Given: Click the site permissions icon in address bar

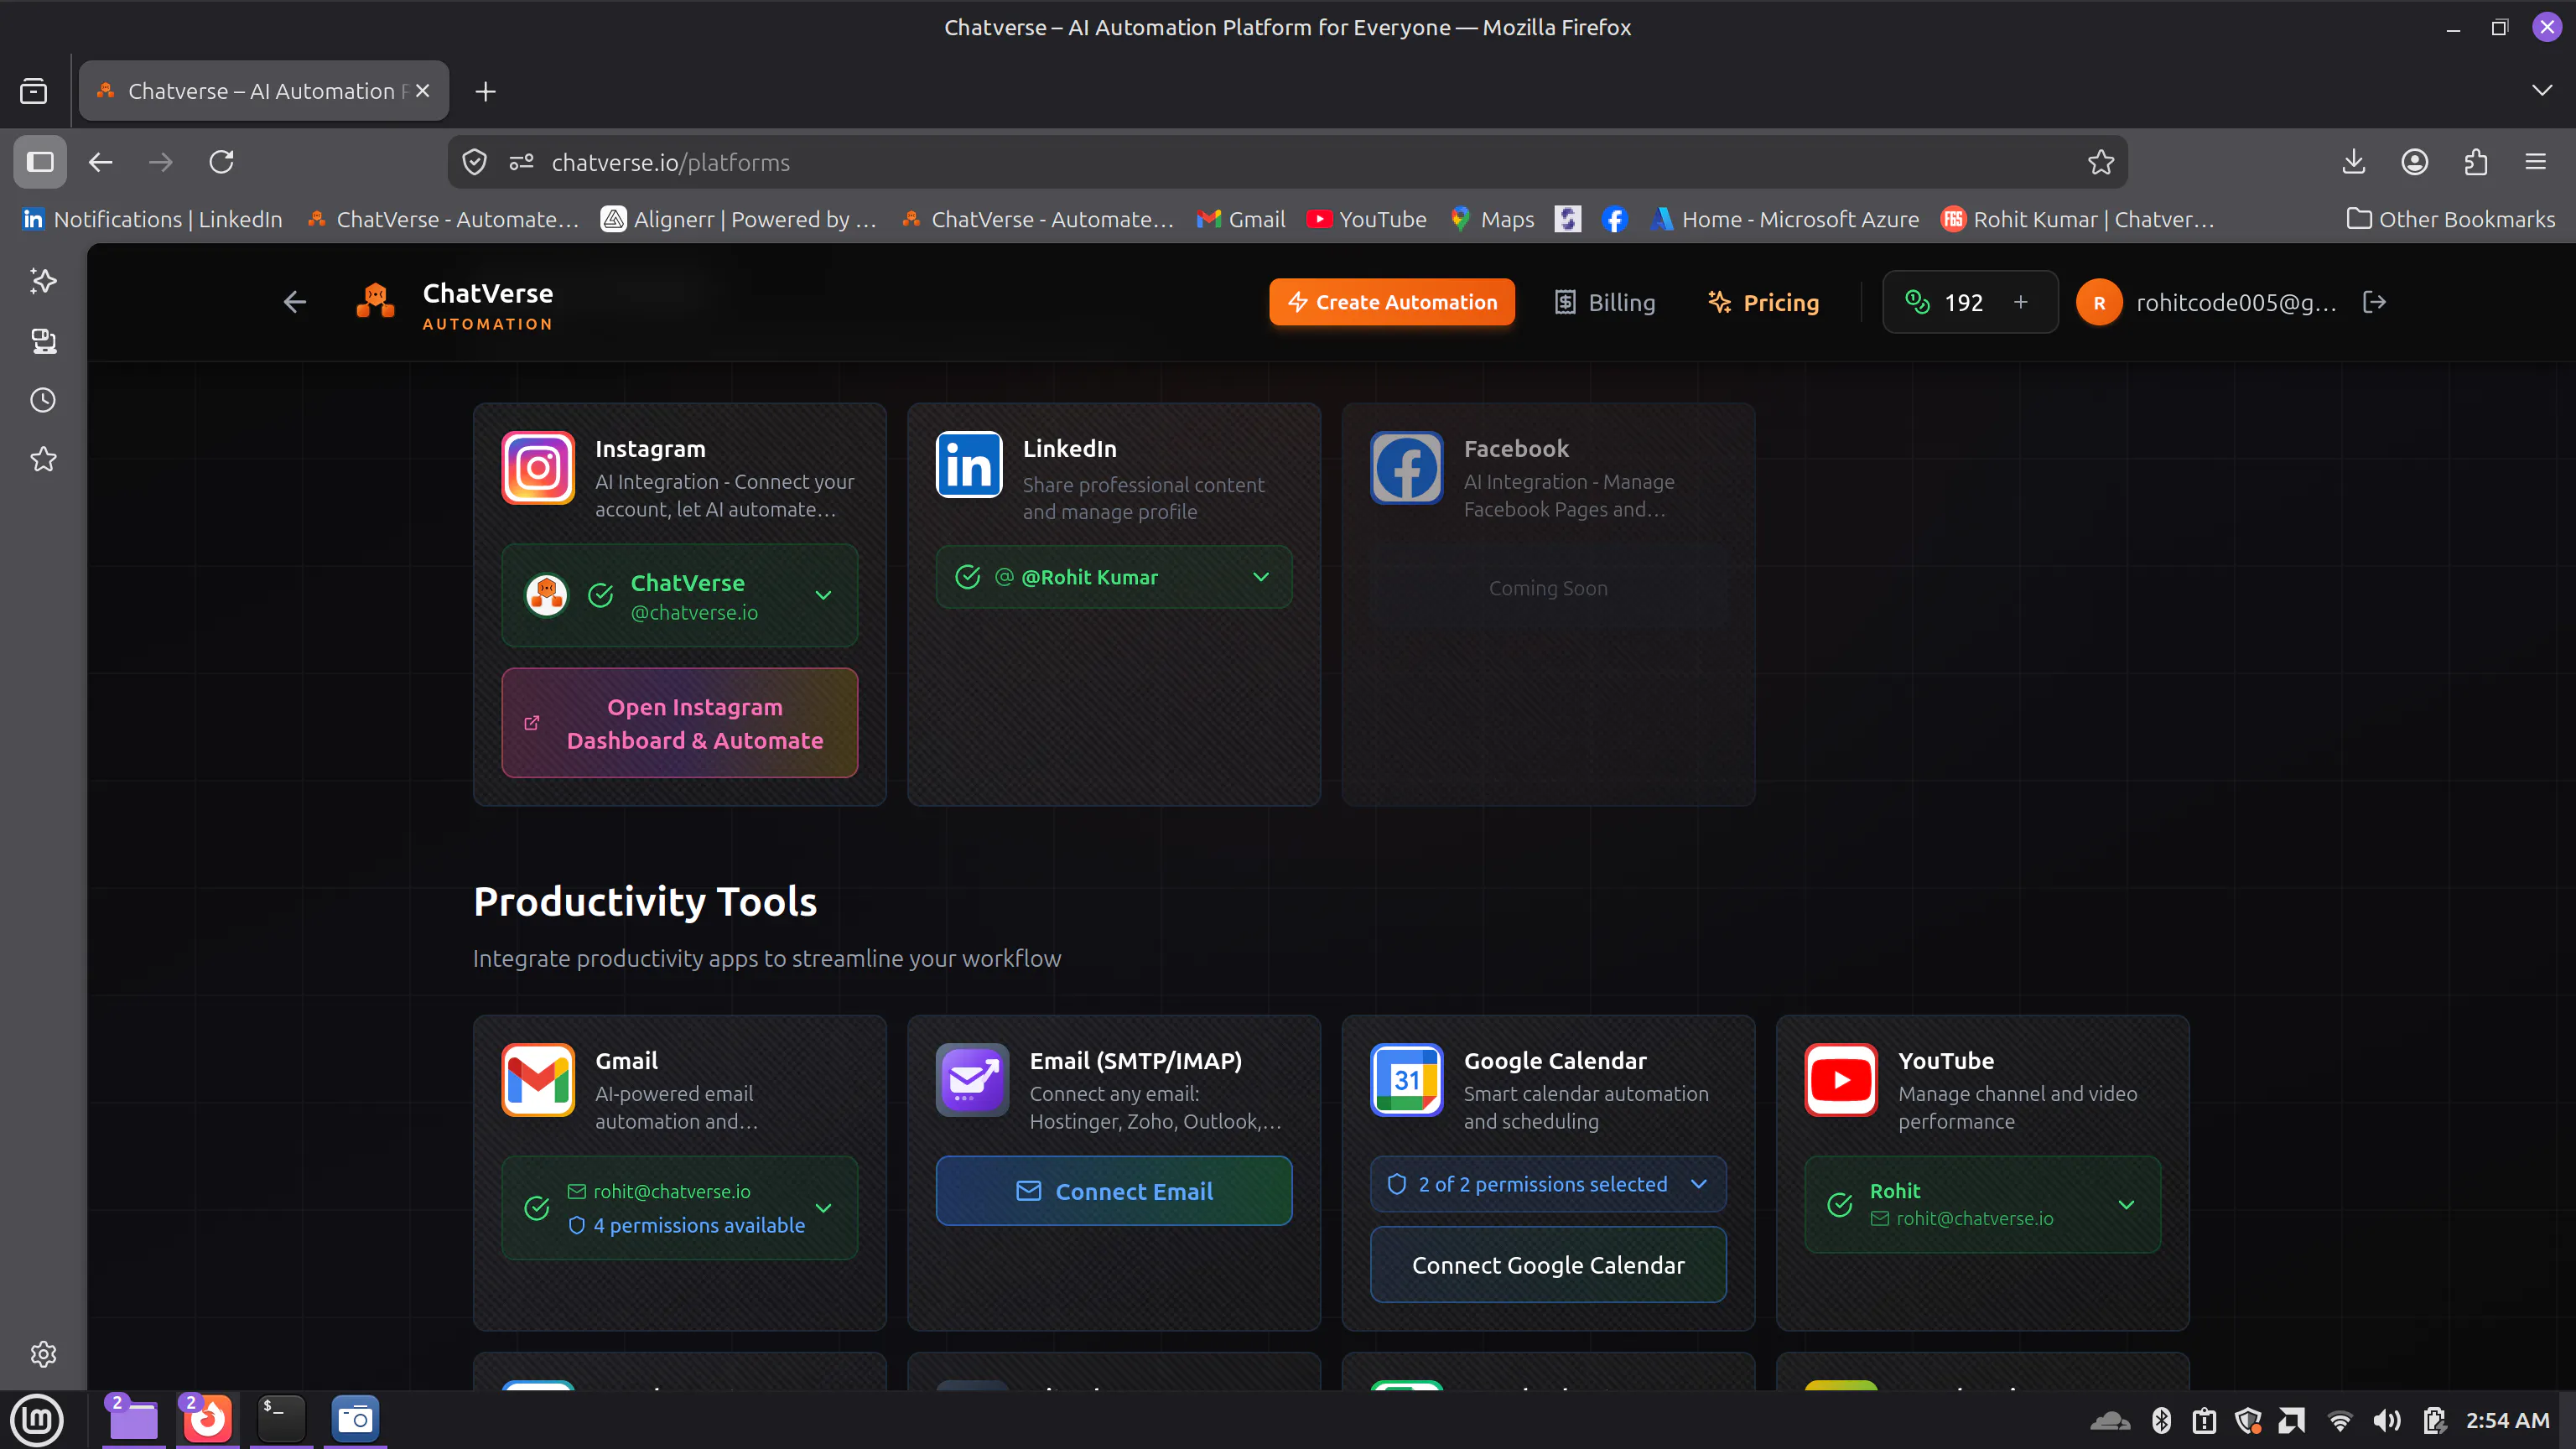Looking at the screenshot, I should coord(521,162).
